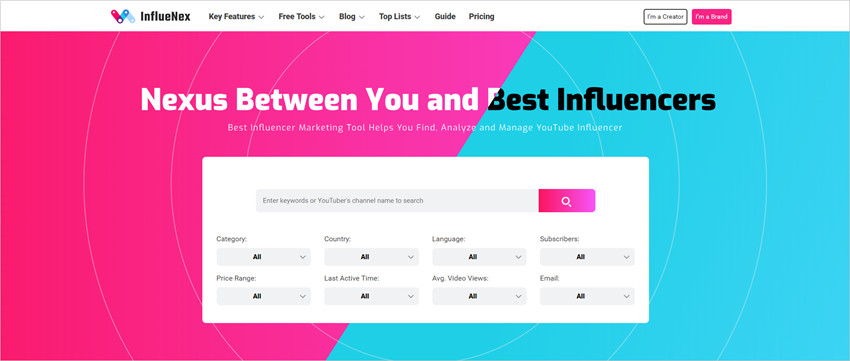Expand the Last Active Time dropdown
This screenshot has width=850, height=361.
[371, 296]
